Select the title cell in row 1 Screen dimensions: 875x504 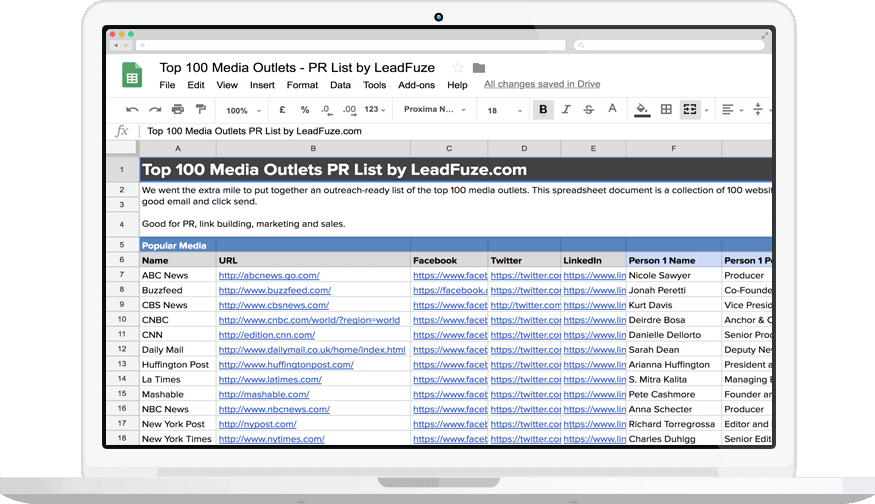point(455,170)
